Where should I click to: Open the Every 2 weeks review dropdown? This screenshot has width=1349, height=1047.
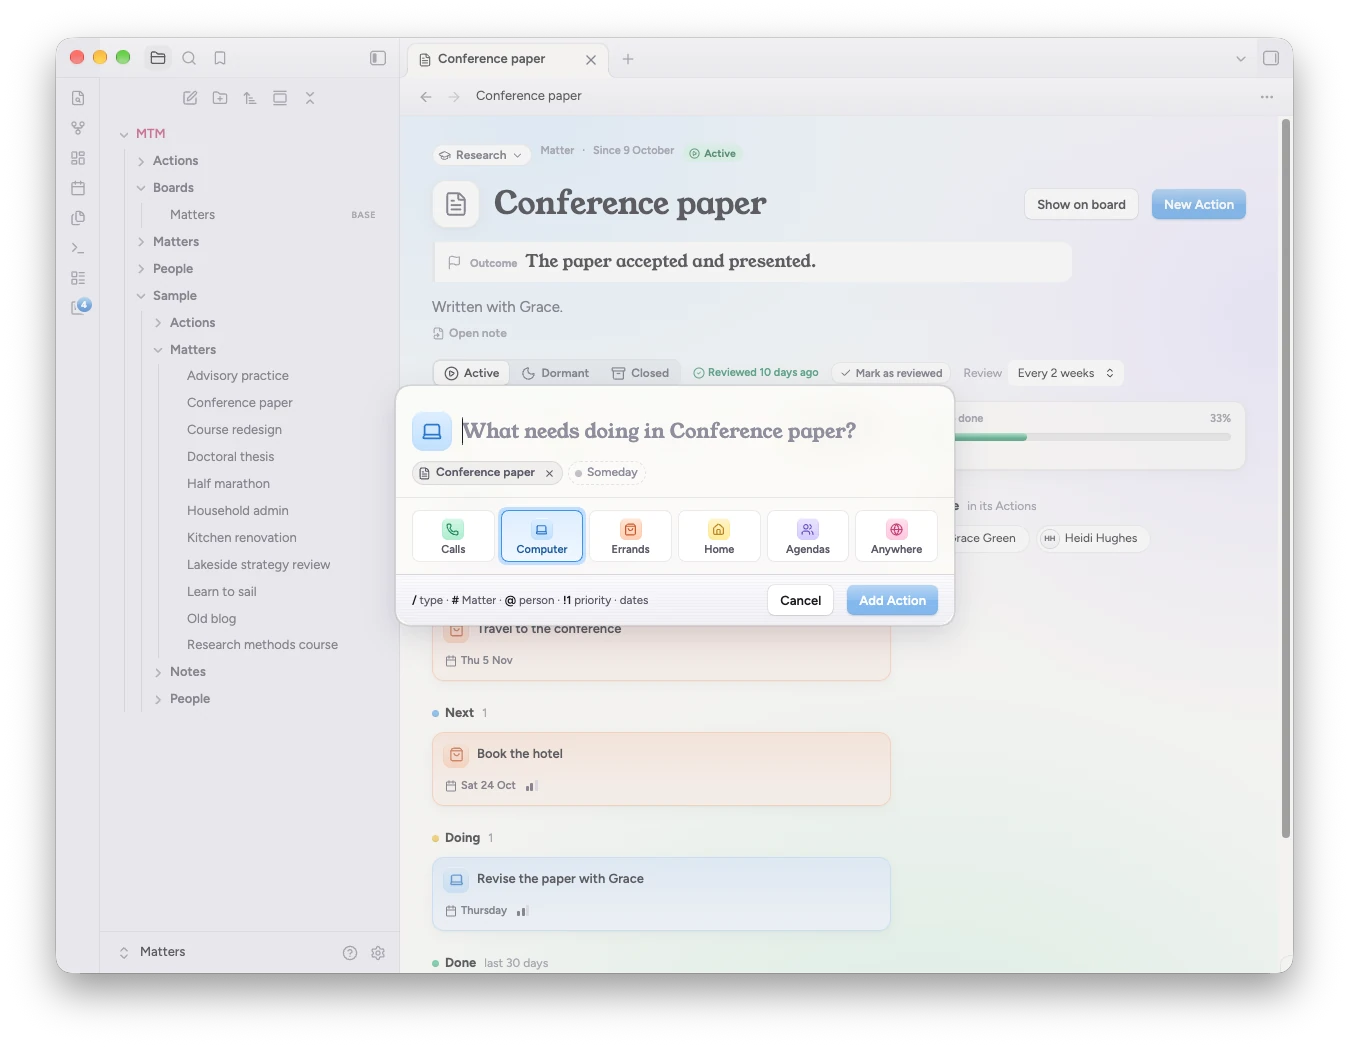tap(1066, 373)
